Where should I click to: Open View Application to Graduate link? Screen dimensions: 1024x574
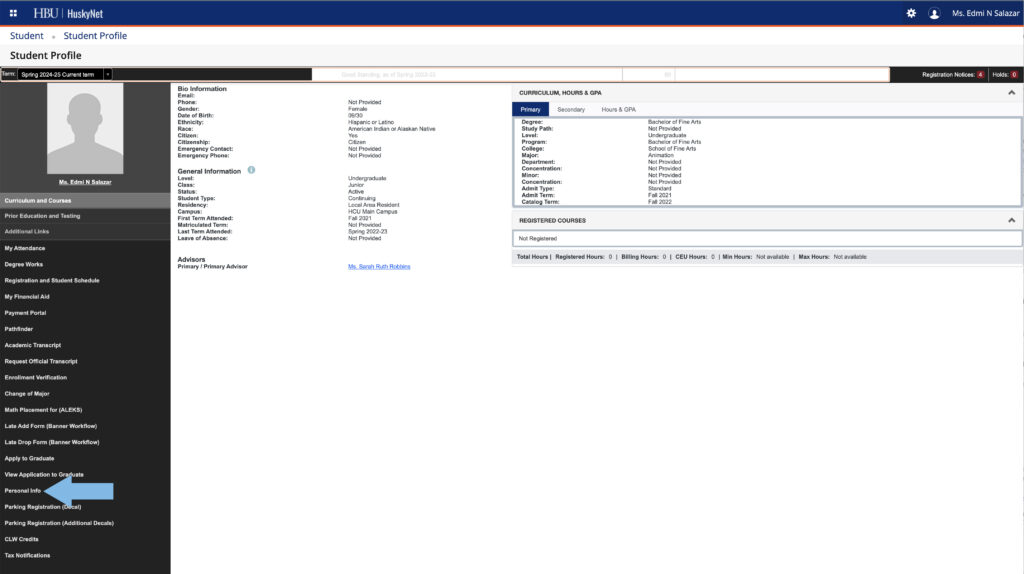[44, 475]
